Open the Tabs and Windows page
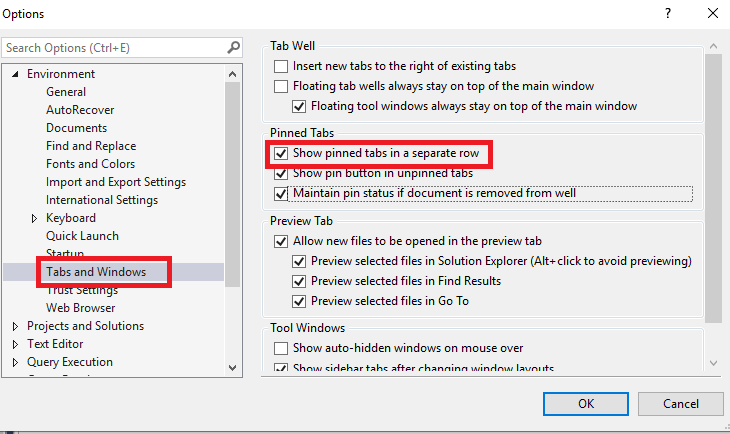 tap(96, 272)
